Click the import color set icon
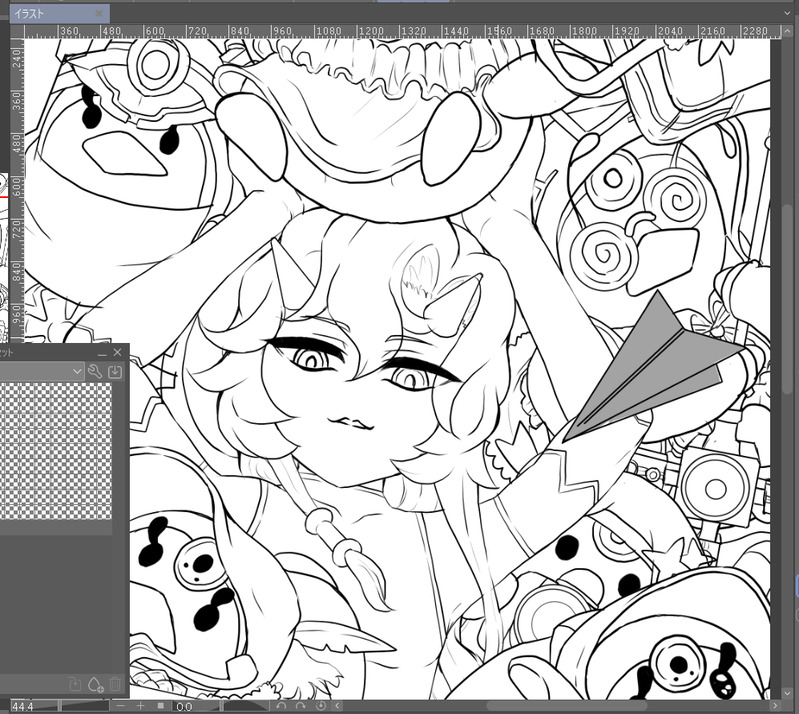This screenshot has height=714, width=799. (115, 371)
